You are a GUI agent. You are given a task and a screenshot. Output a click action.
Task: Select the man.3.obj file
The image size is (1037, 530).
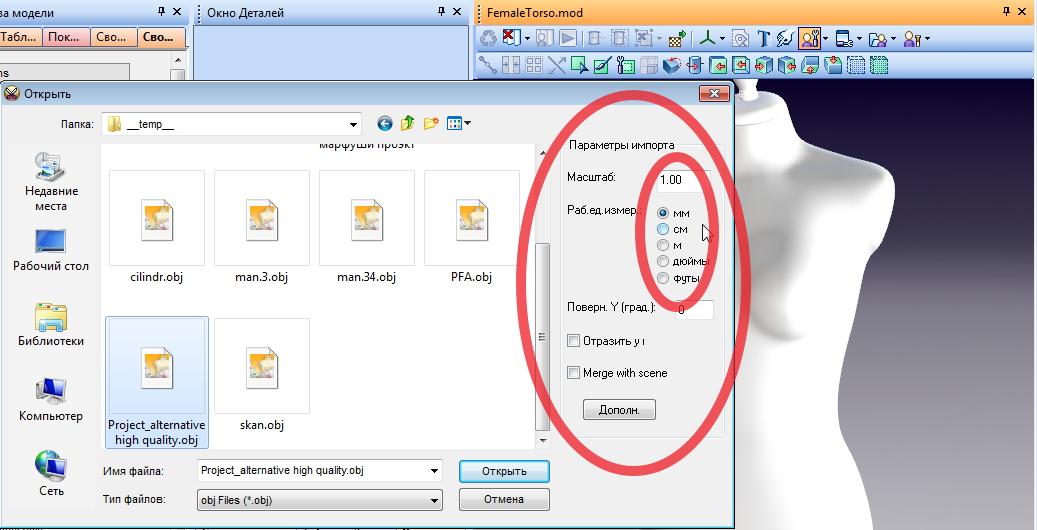[262, 228]
